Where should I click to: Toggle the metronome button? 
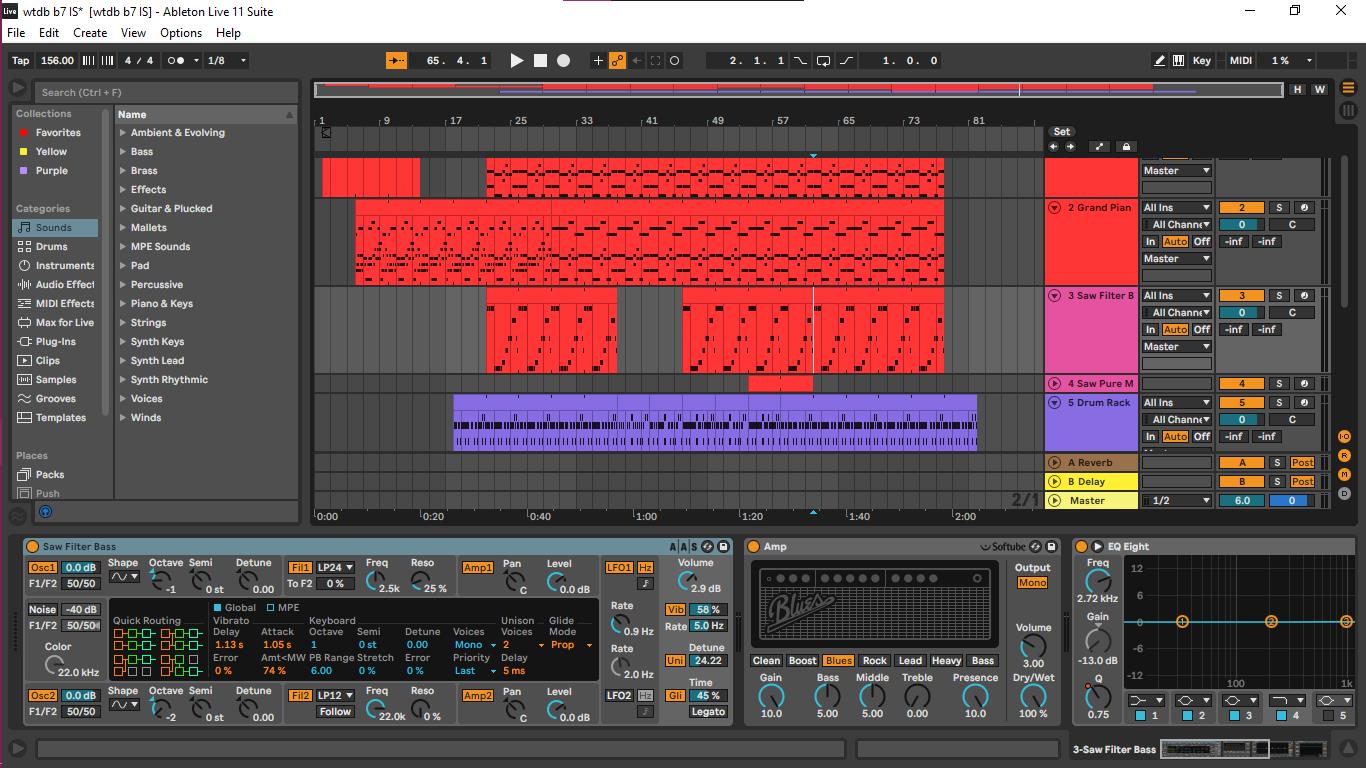tap(176, 61)
